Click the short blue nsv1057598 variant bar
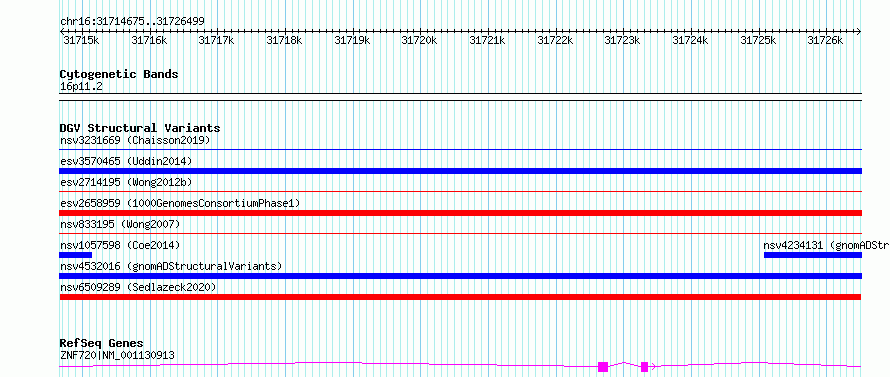This screenshot has width=890, height=377. pos(75,255)
